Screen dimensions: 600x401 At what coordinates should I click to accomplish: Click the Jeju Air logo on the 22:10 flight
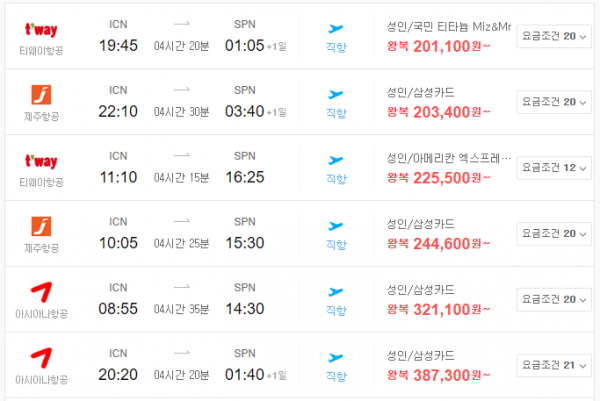point(41,95)
